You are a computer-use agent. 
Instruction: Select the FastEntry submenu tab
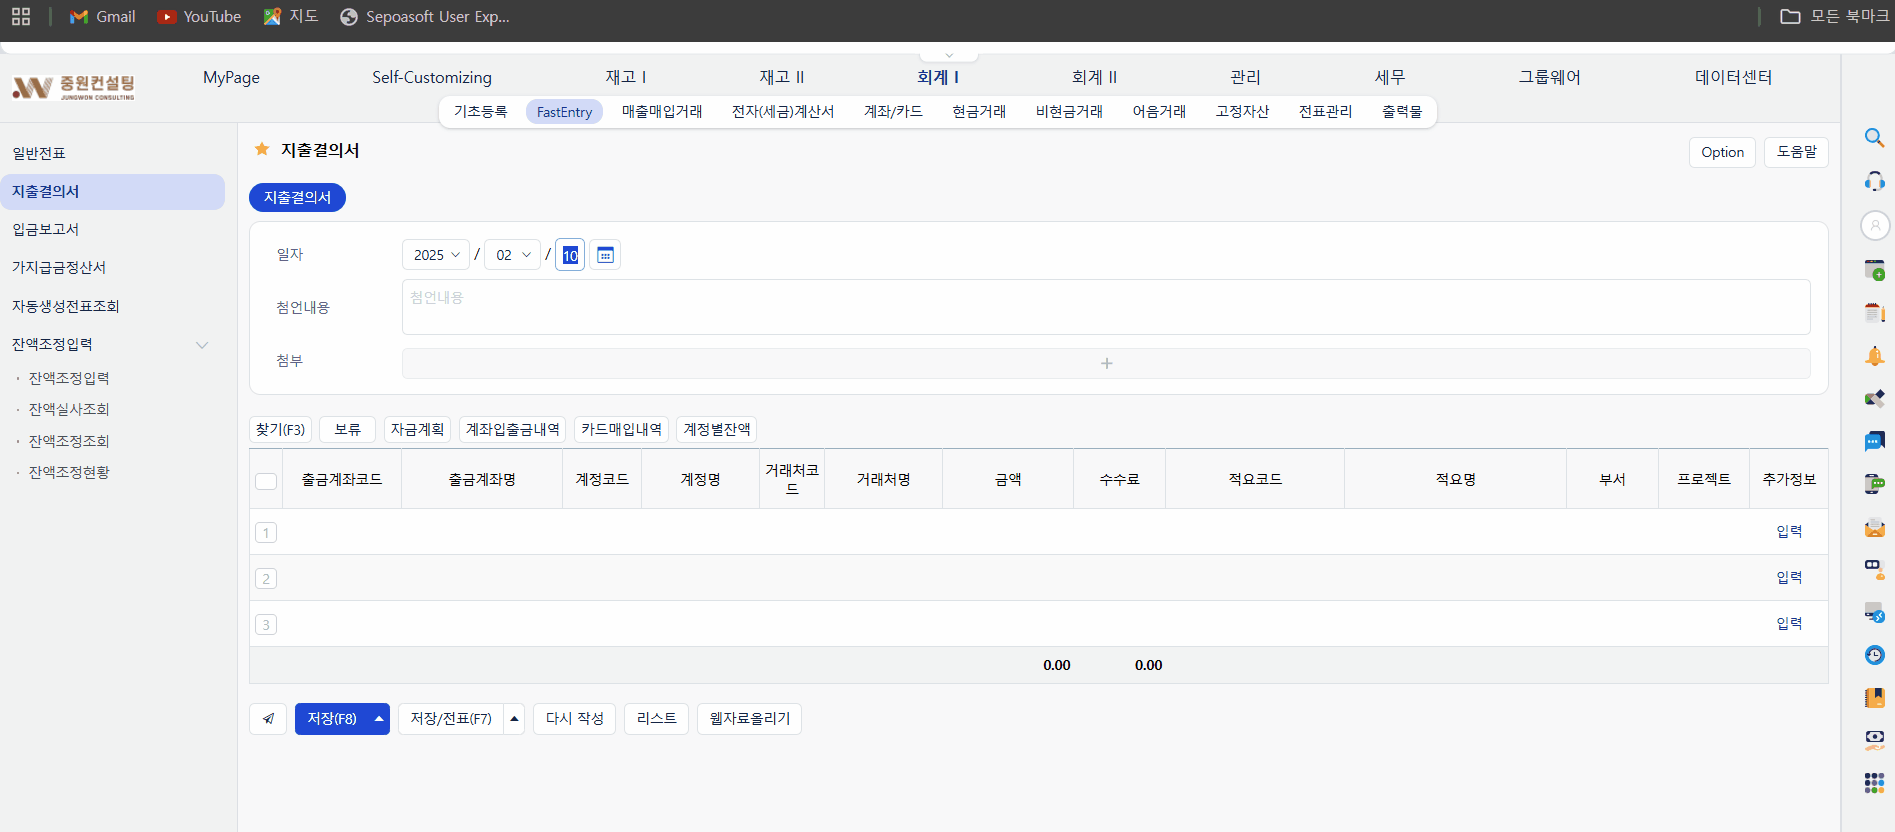coord(564,112)
